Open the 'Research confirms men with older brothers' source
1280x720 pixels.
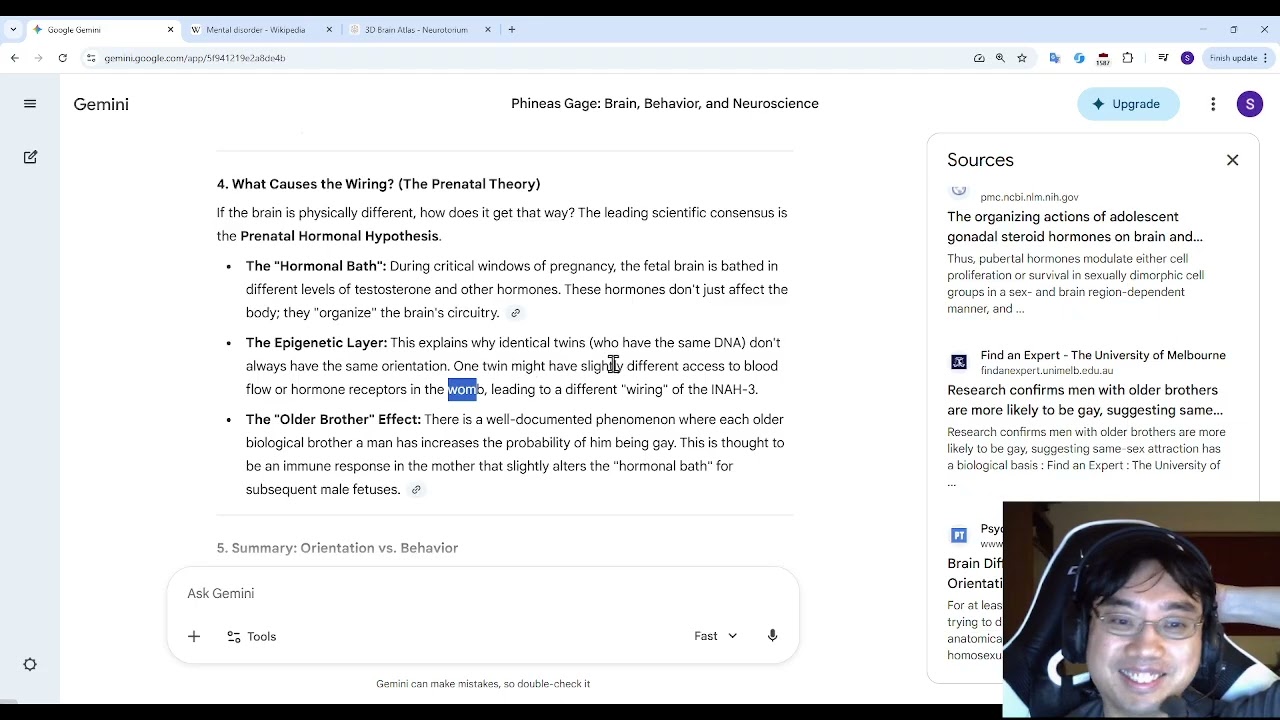tap(1085, 400)
